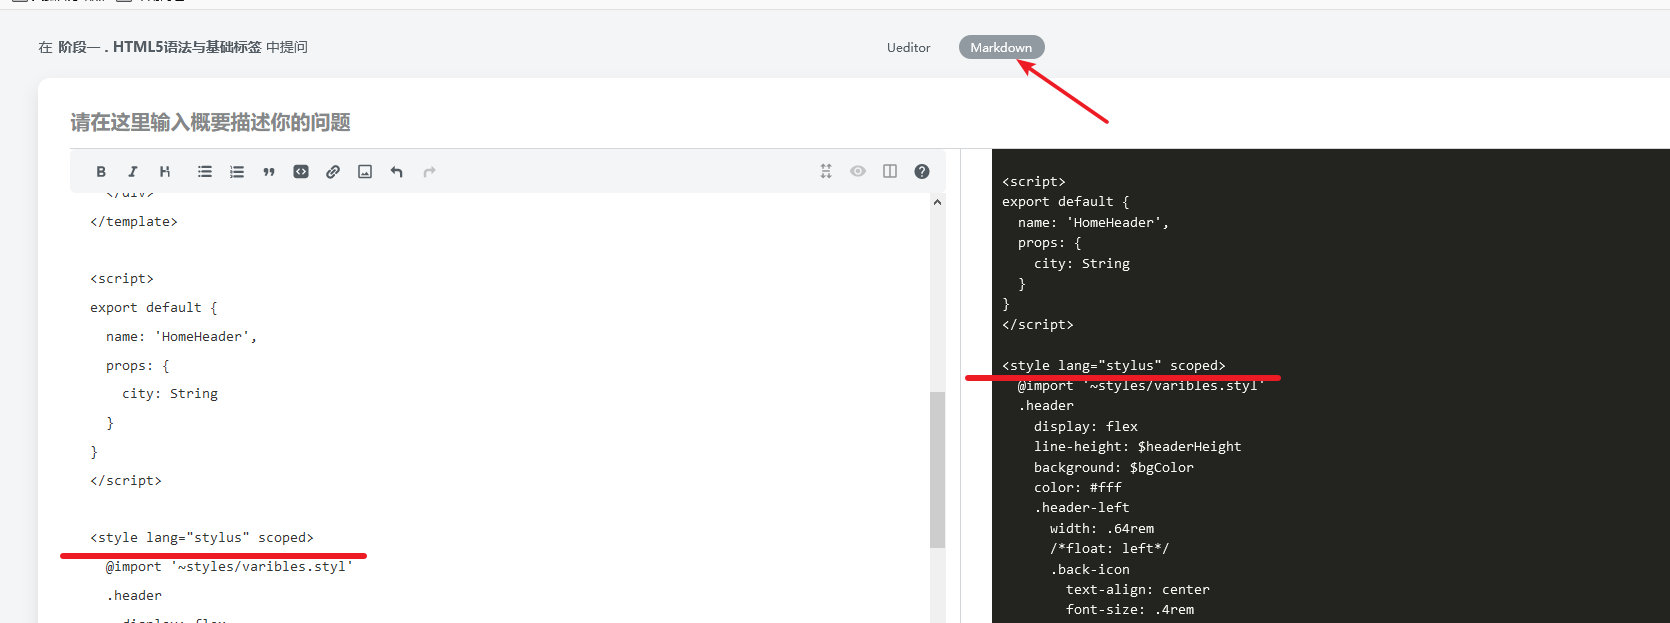Click '<style lang="stylus" scoped>' in the editor
Image resolution: width=1670 pixels, height=623 pixels.
pos(202,538)
